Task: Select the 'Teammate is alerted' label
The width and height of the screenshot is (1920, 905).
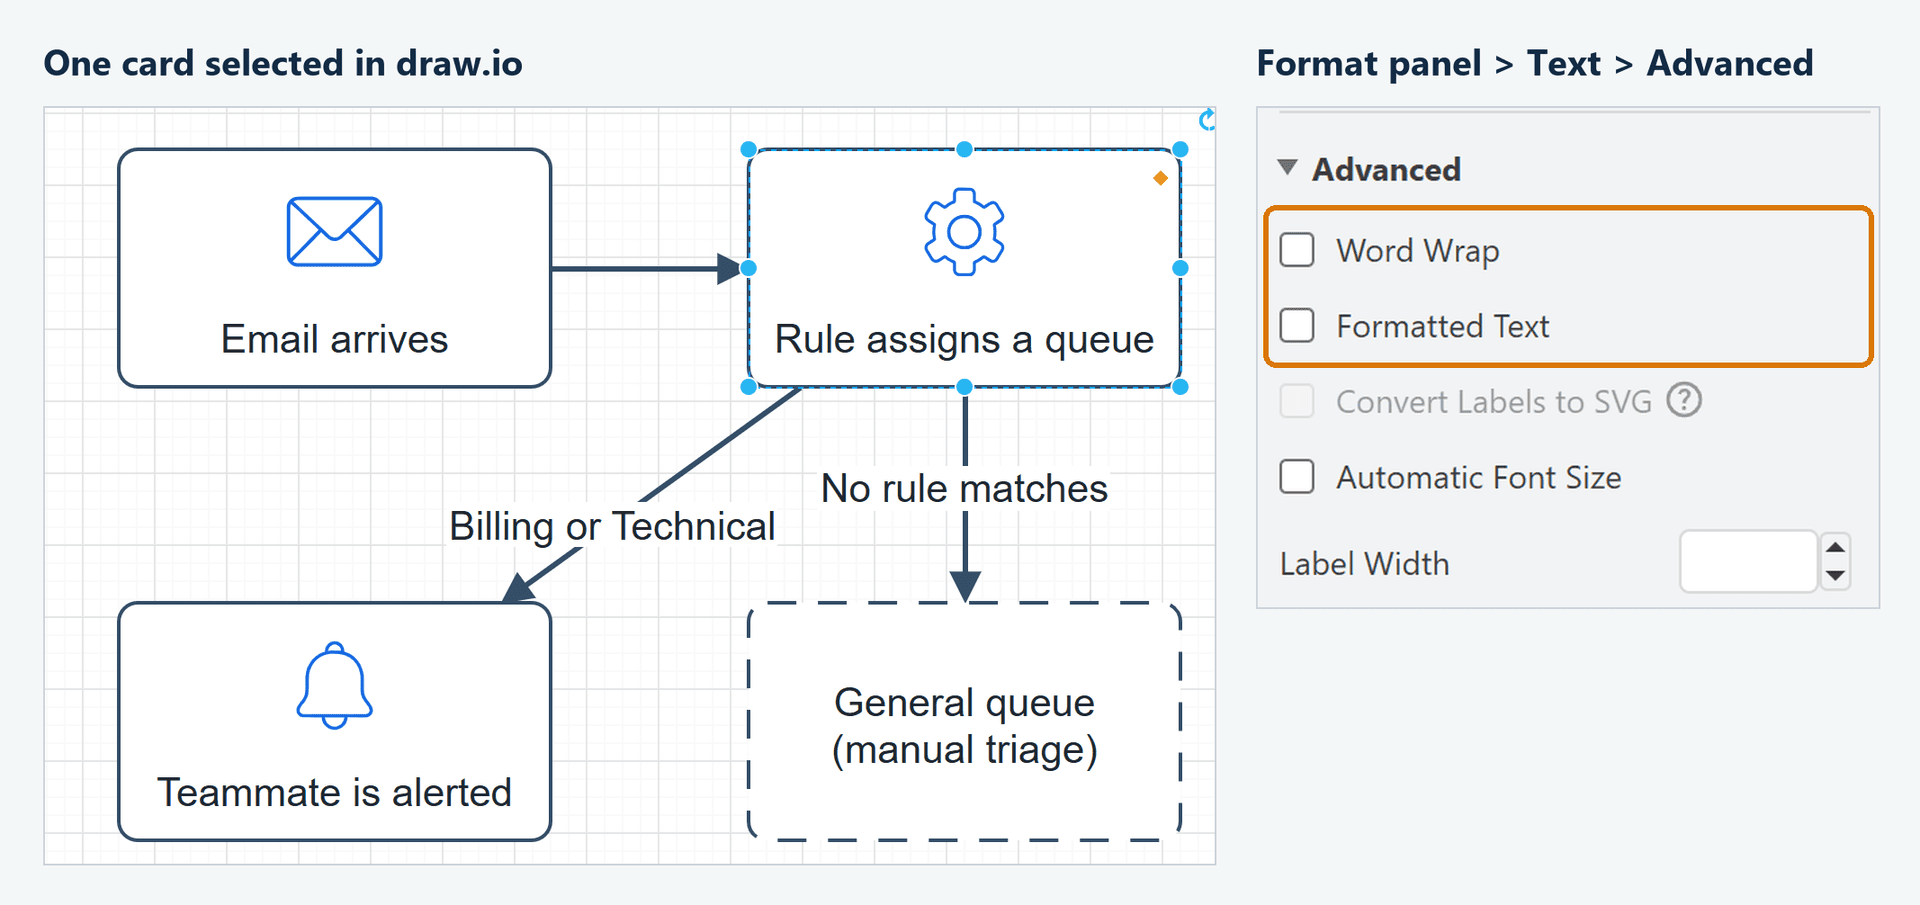Action: click(334, 793)
